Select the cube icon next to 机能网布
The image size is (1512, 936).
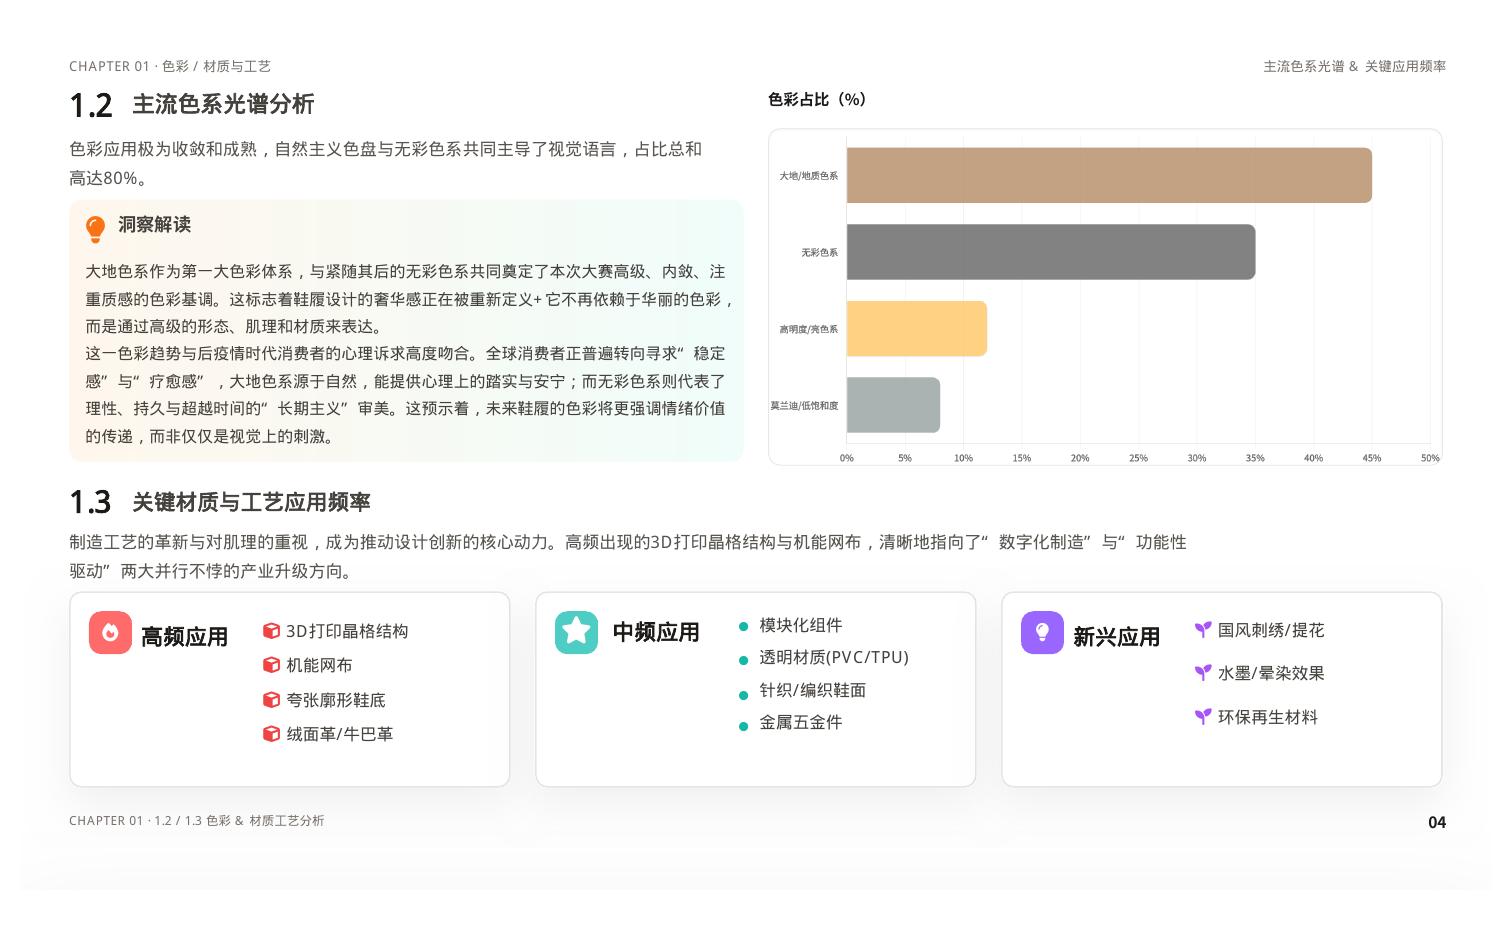(x=271, y=665)
